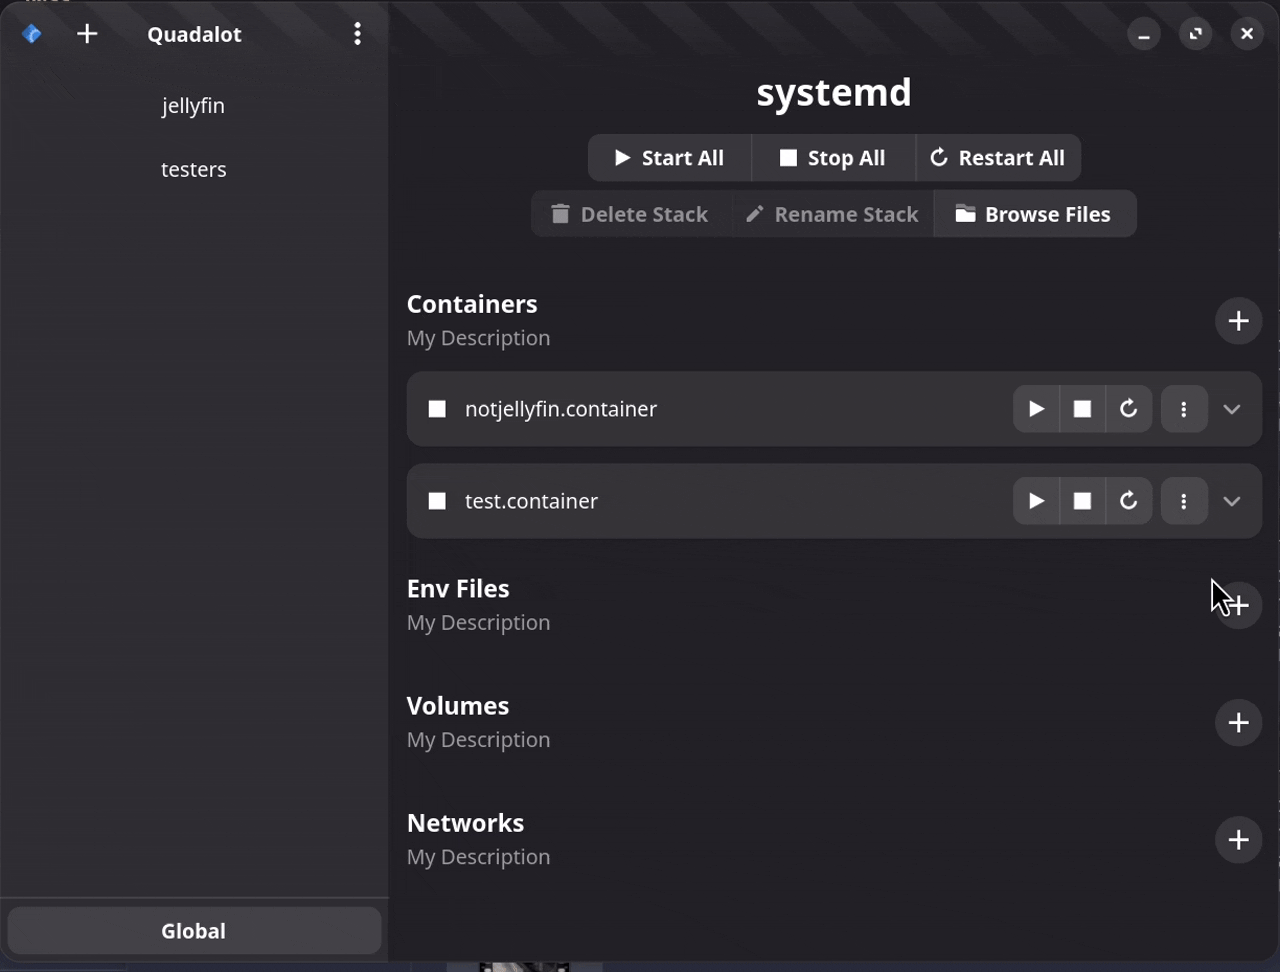The height and width of the screenshot is (972, 1280).
Task: Click the Restart All button
Action: pos(998,158)
